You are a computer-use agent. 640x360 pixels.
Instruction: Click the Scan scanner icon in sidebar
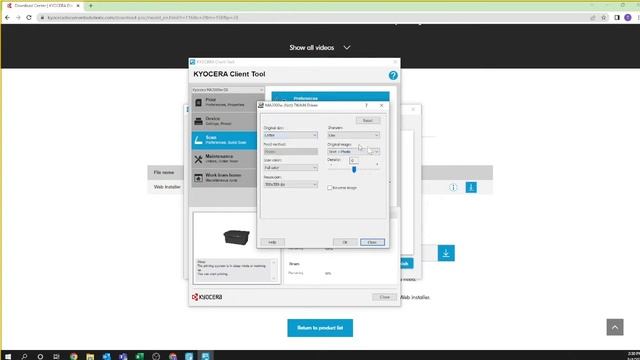[x=198, y=140]
